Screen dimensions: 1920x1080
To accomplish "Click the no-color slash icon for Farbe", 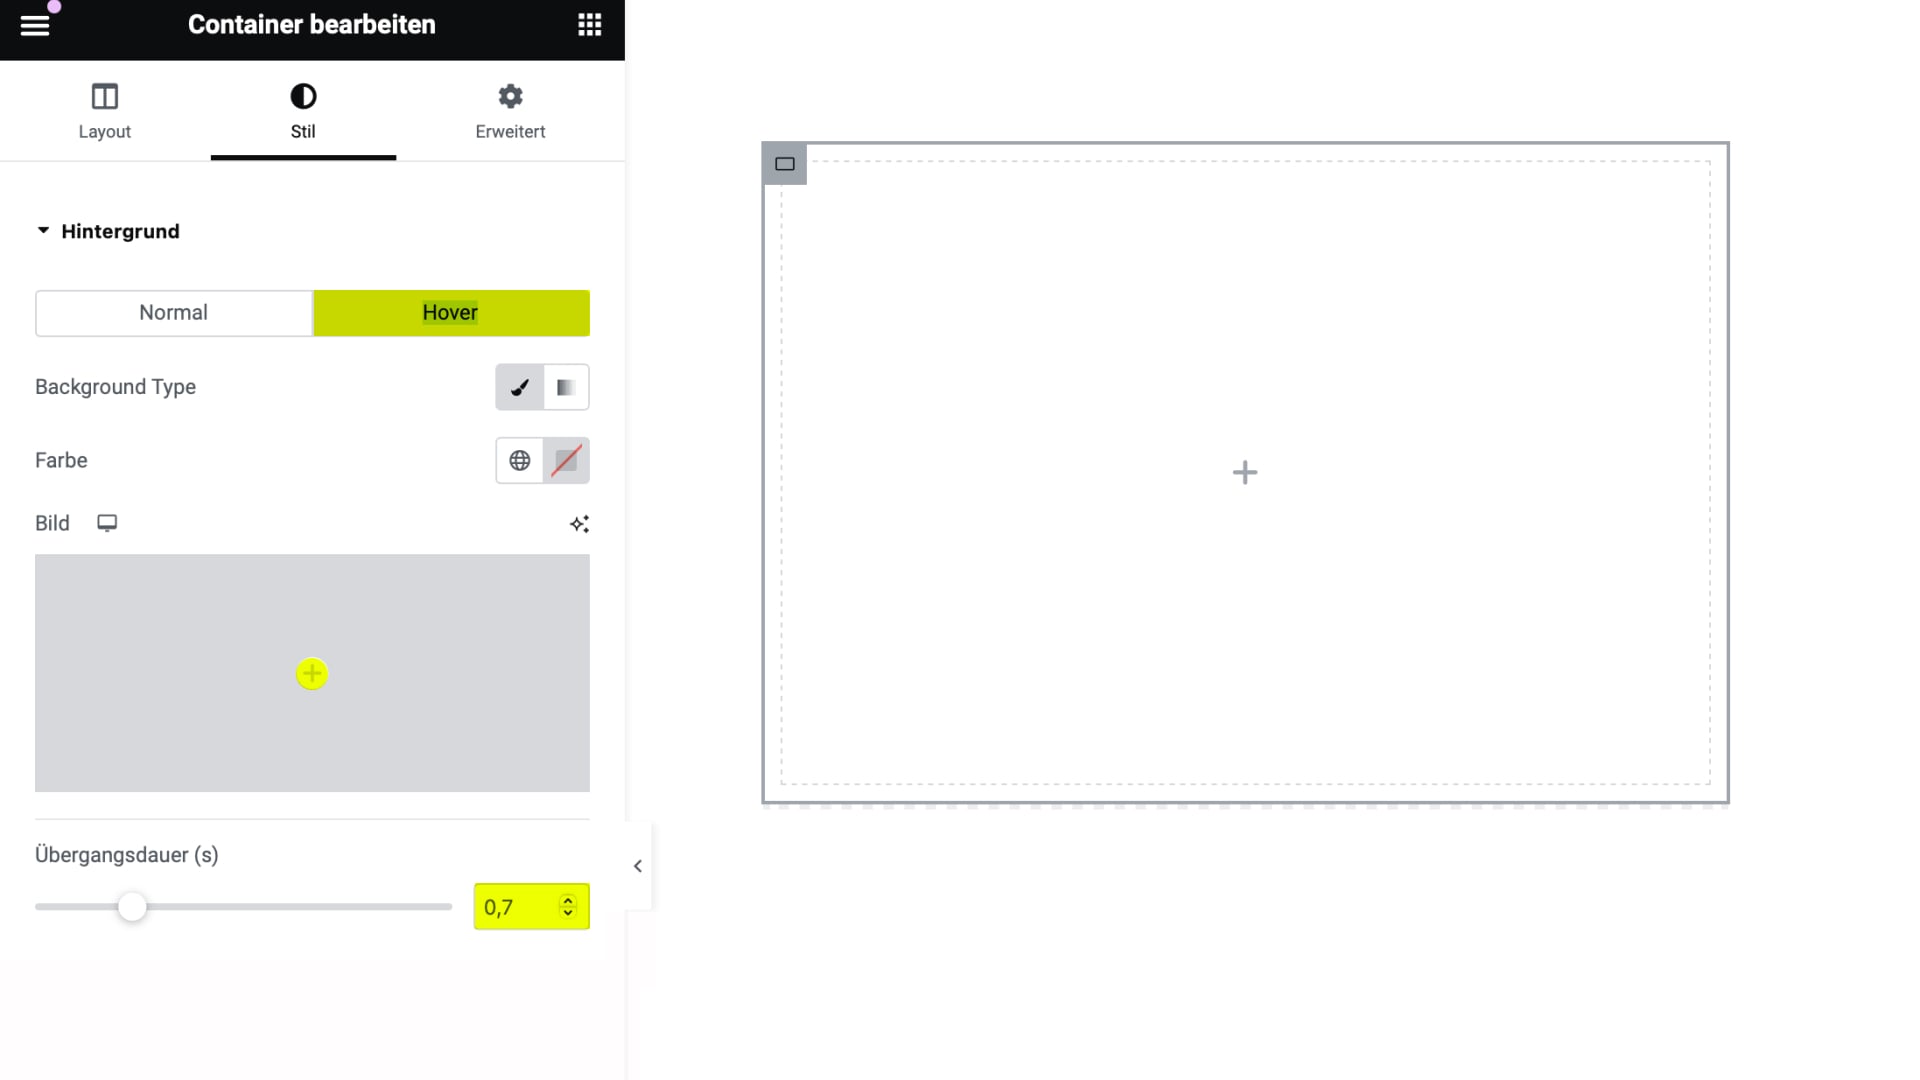I will [566, 460].
